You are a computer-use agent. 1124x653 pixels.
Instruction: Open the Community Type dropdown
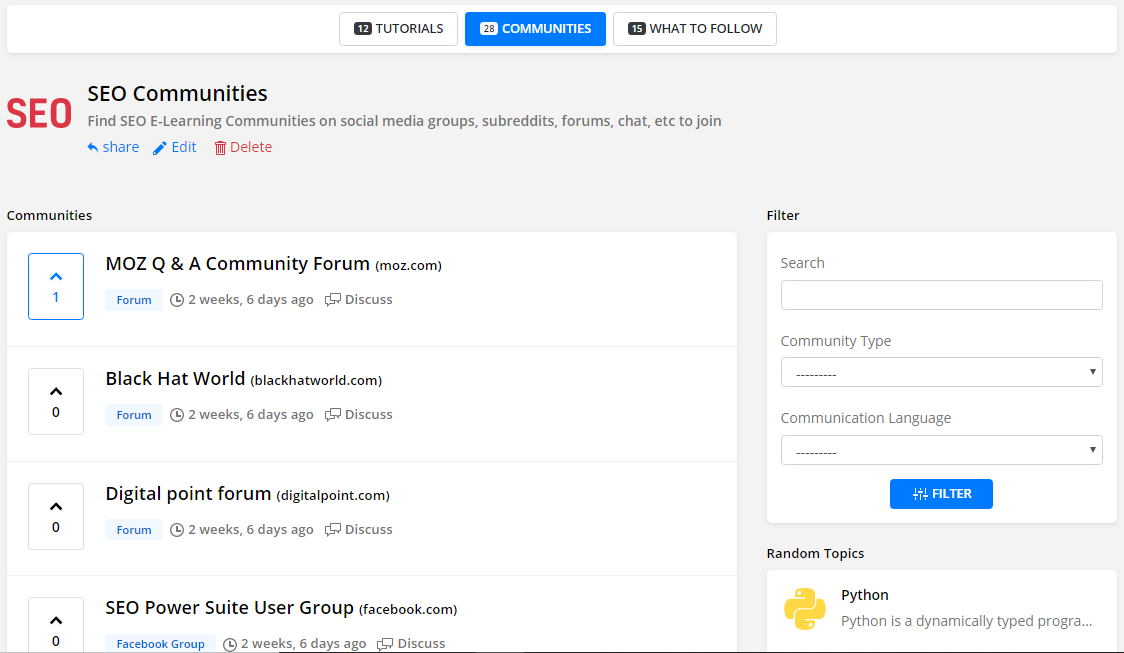[941, 372]
